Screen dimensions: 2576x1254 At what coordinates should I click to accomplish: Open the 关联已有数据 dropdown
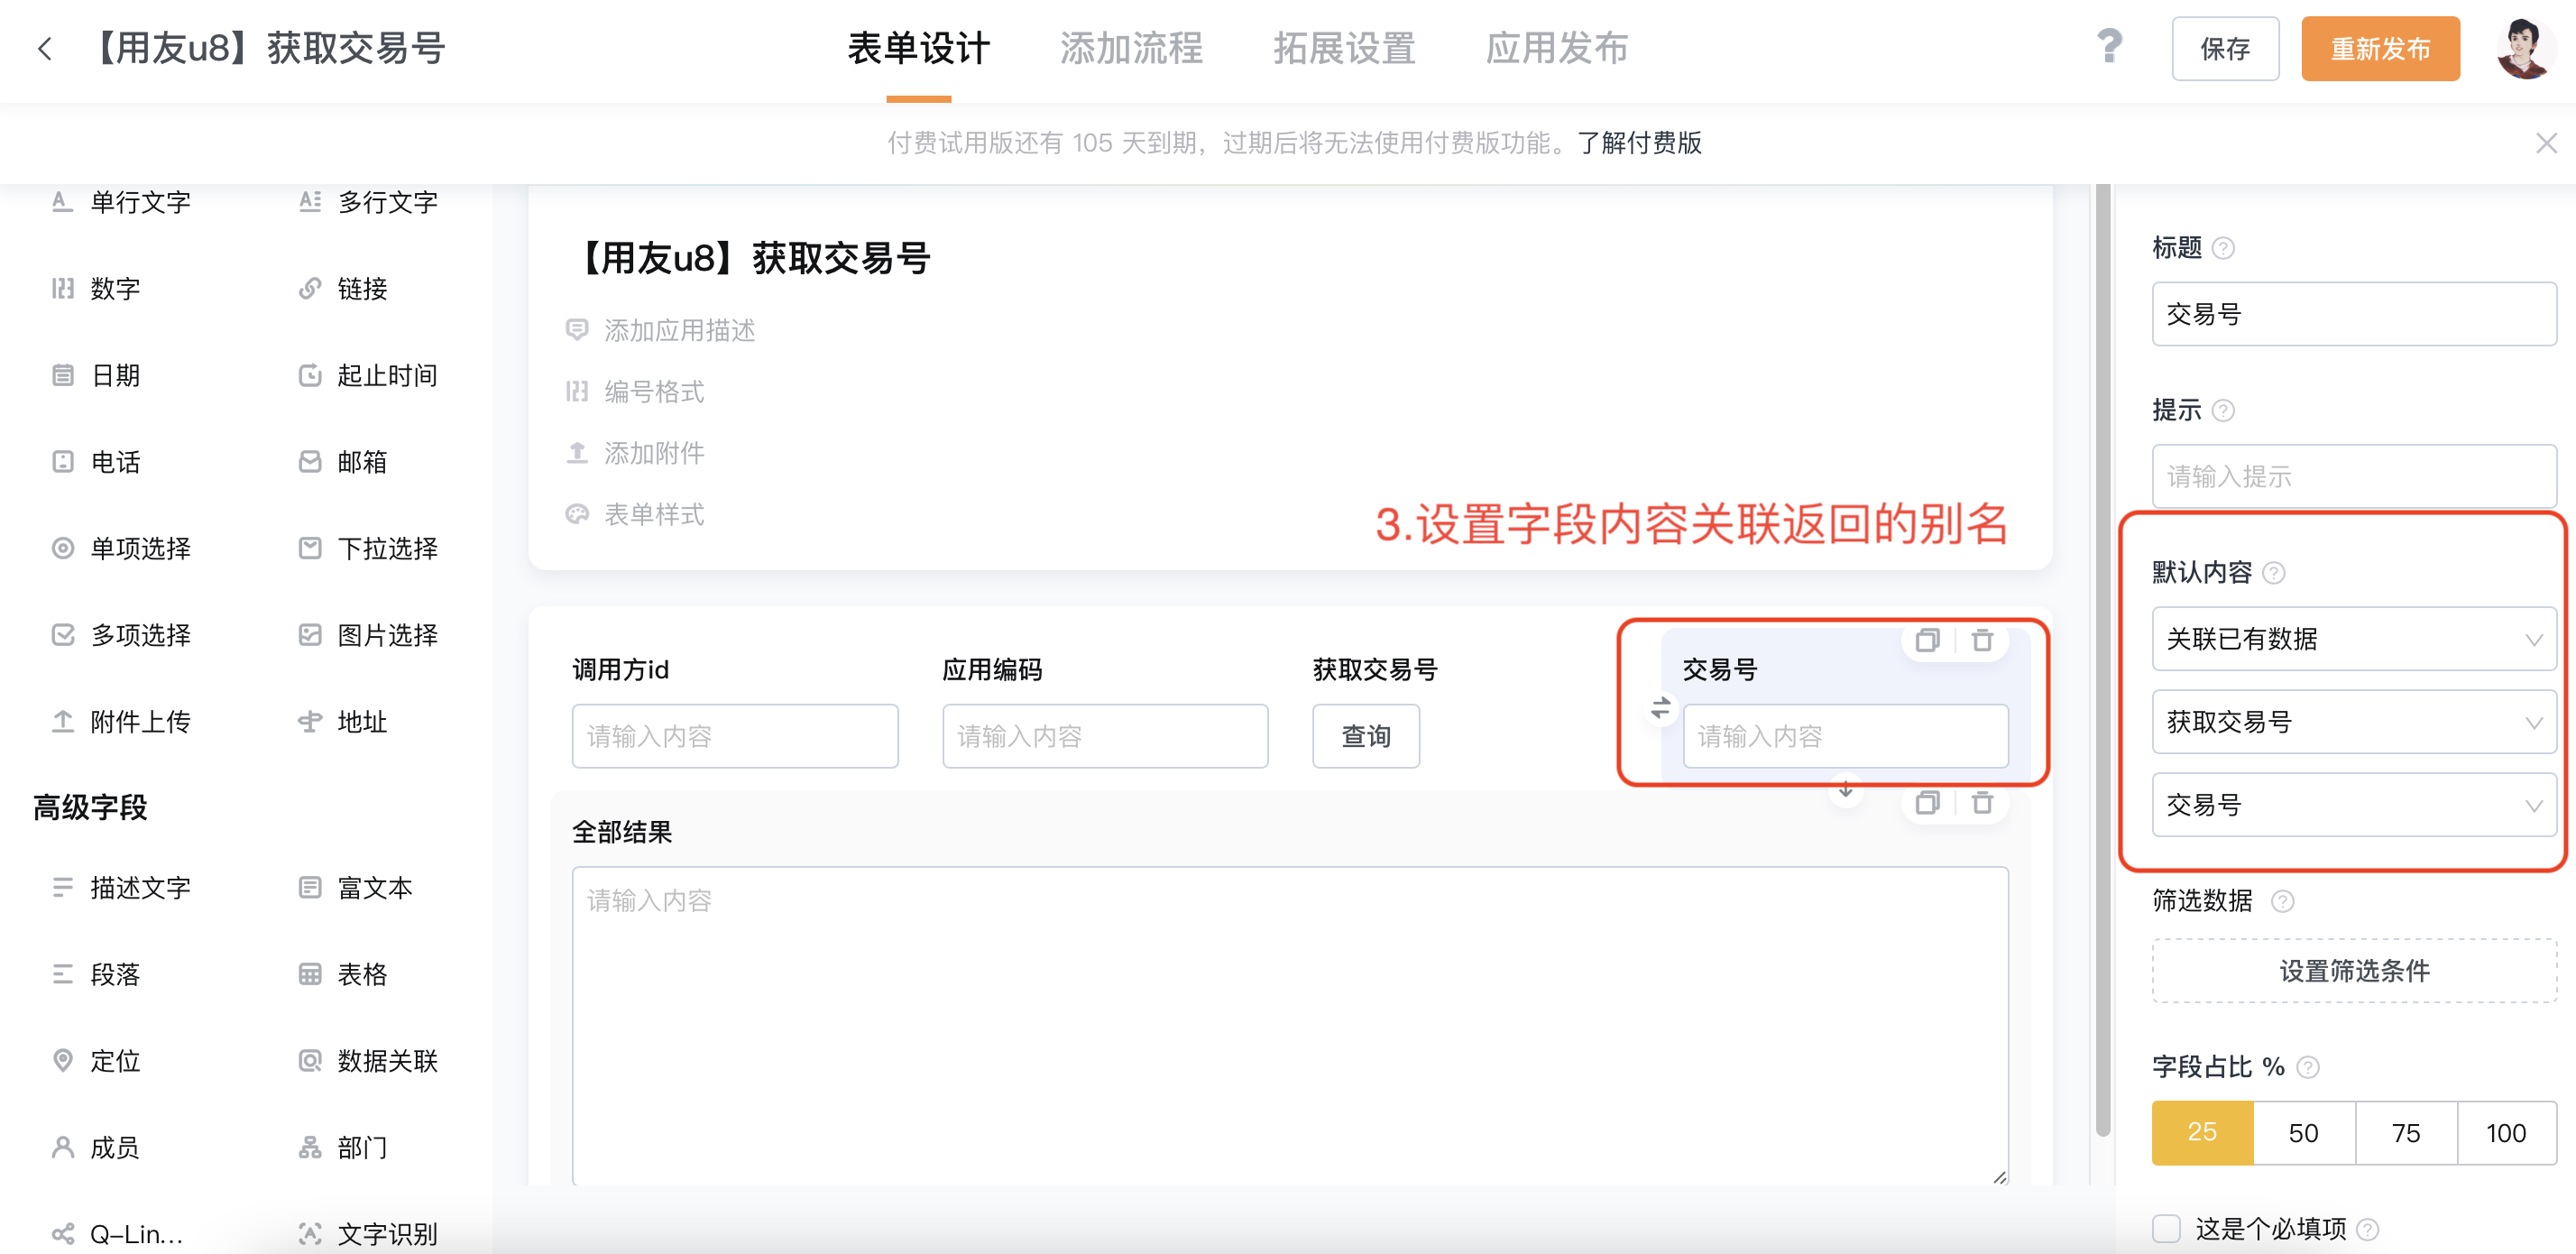pos(2353,638)
